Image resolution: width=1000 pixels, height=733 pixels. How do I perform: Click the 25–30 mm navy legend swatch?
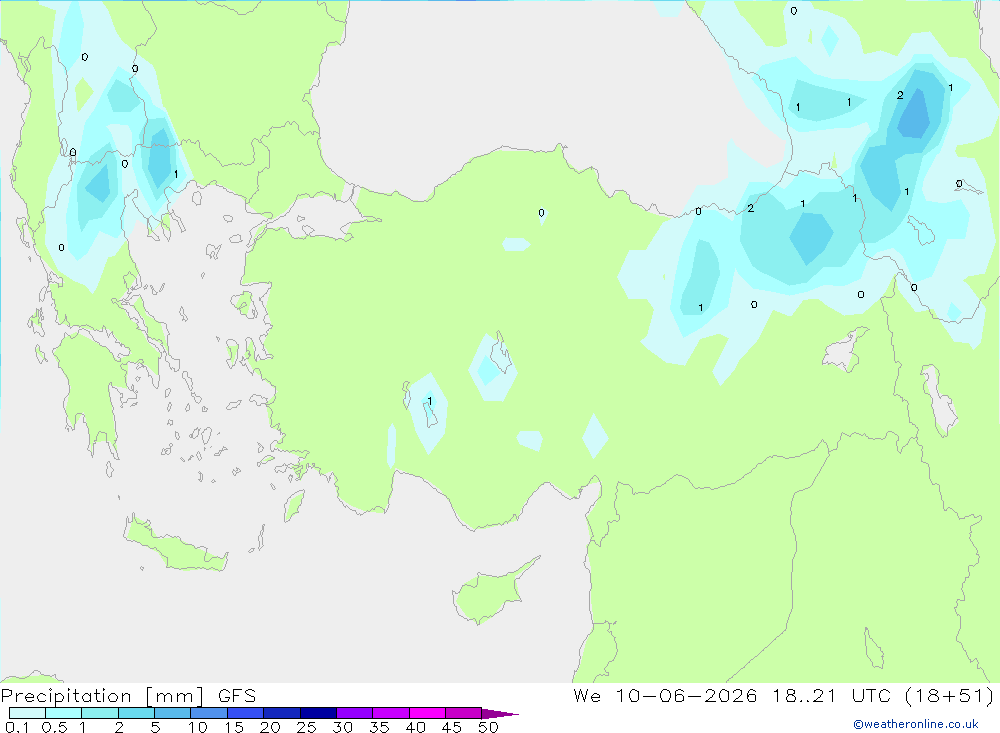click(x=318, y=713)
